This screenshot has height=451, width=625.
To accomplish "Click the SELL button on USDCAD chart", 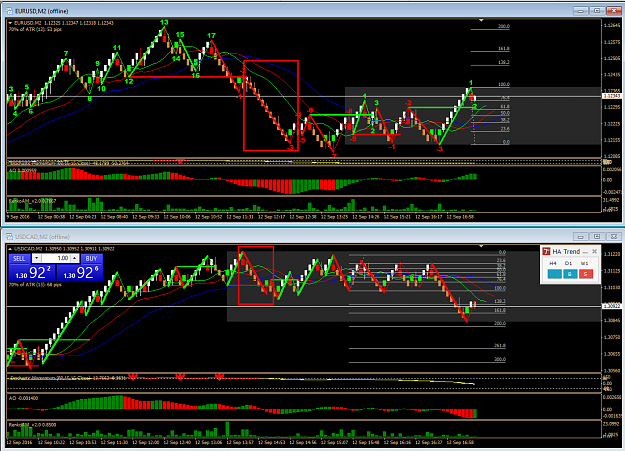I will [19, 258].
